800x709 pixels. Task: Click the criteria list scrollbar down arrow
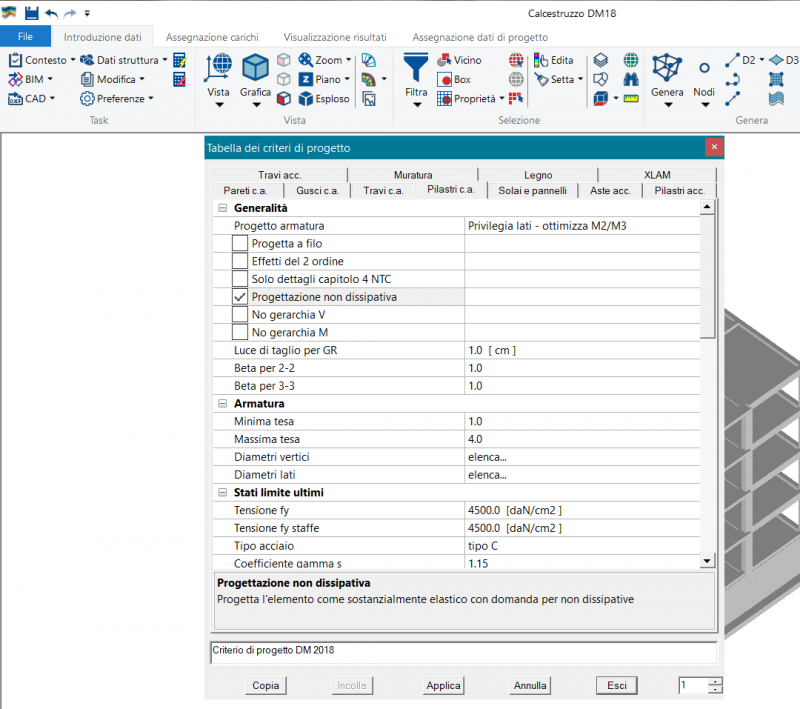coord(707,561)
